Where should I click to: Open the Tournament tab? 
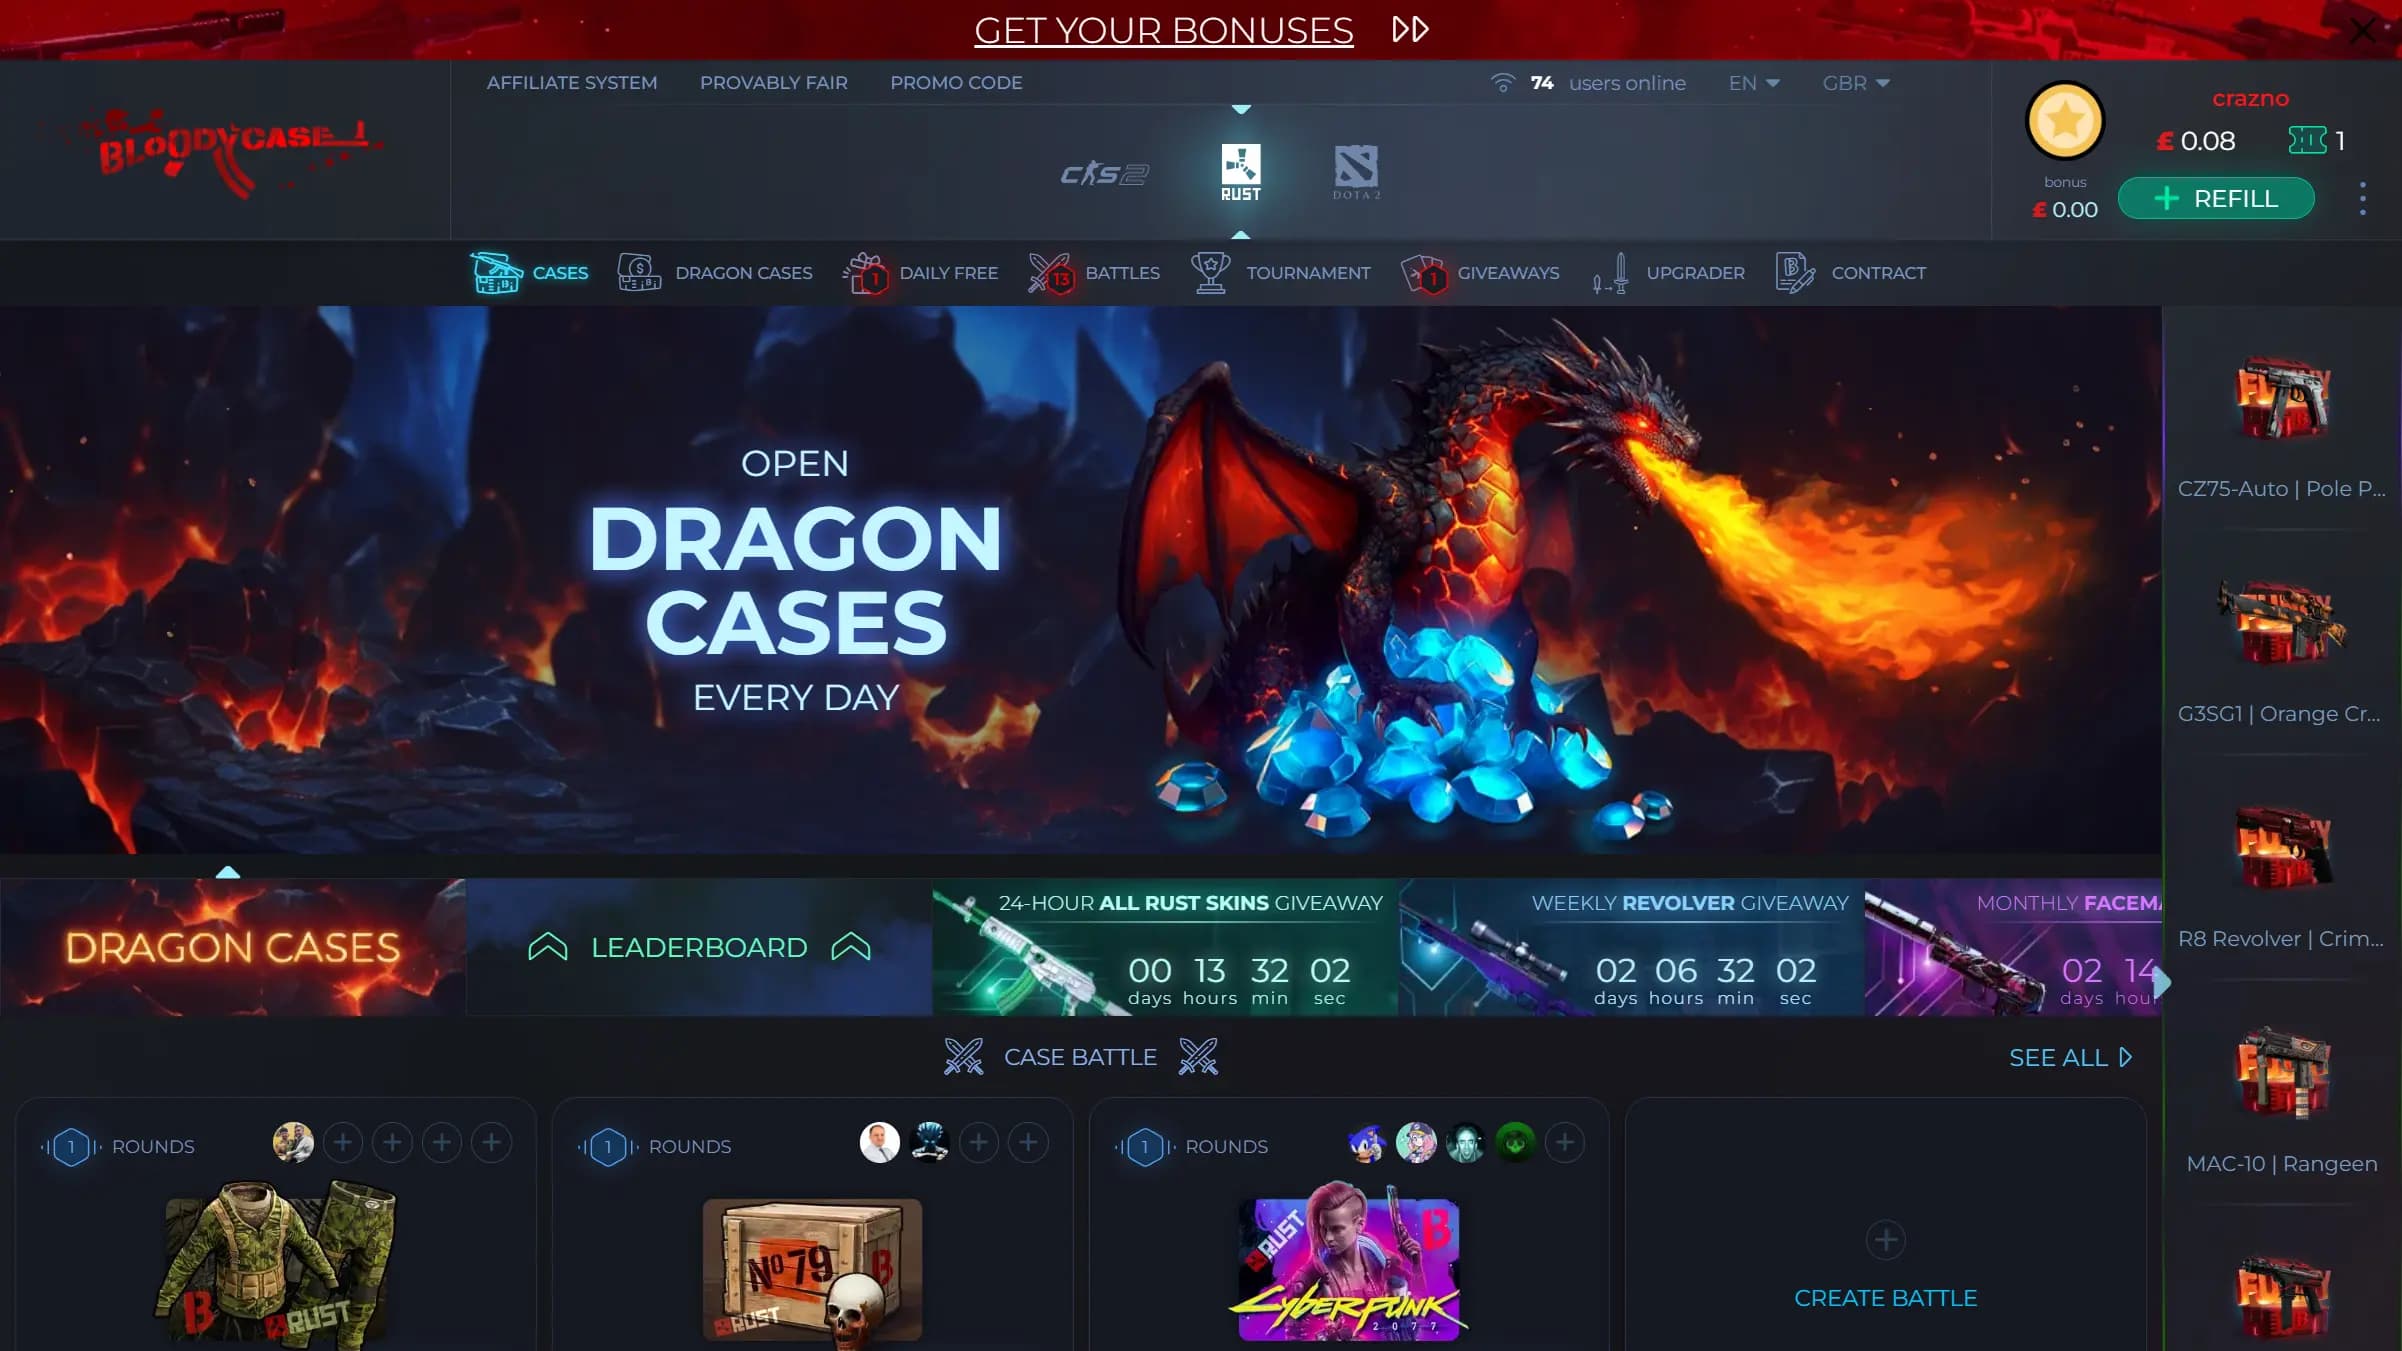[1280, 273]
